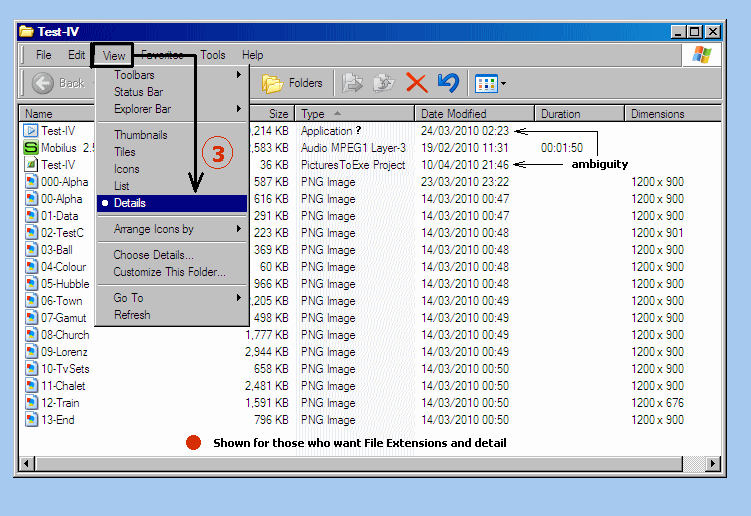Click the Dimensions column header
751x516 pixels.
click(x=657, y=114)
